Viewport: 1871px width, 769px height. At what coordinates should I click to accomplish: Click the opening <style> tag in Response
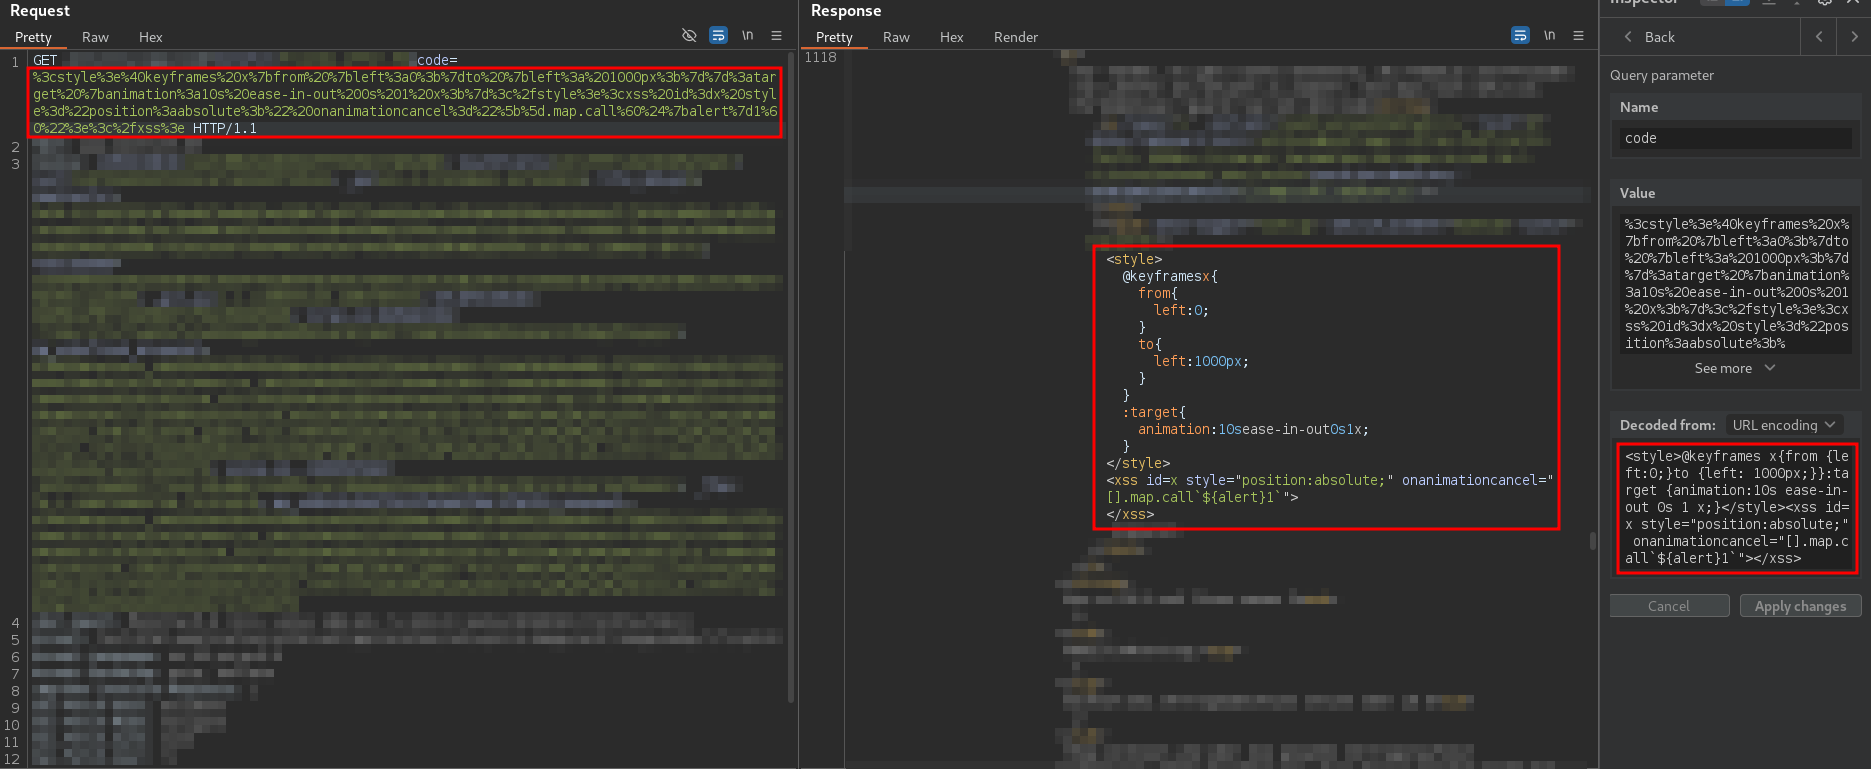(1134, 259)
